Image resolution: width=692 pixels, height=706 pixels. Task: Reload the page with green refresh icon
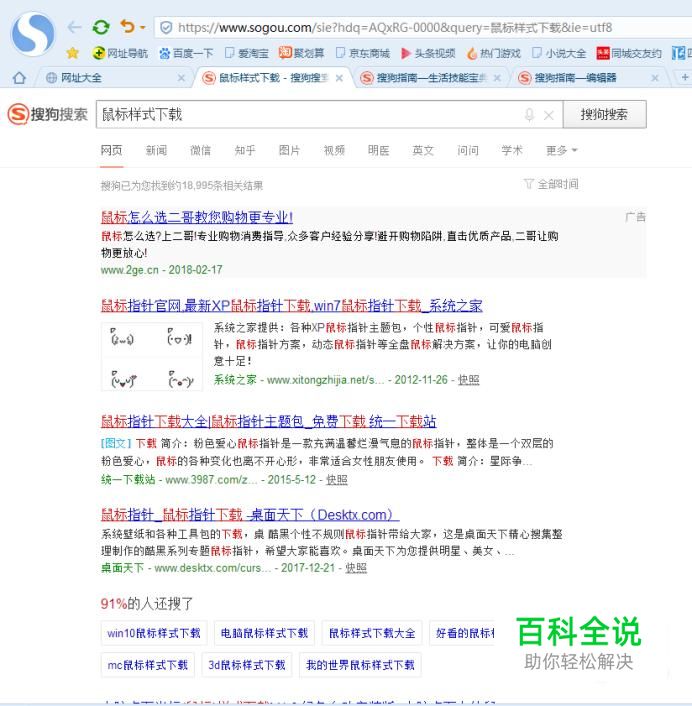(x=101, y=27)
